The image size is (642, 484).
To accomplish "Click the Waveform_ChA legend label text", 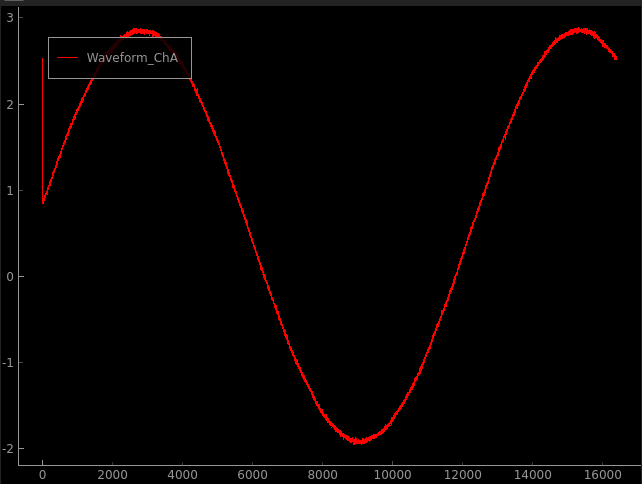I will pos(132,58).
